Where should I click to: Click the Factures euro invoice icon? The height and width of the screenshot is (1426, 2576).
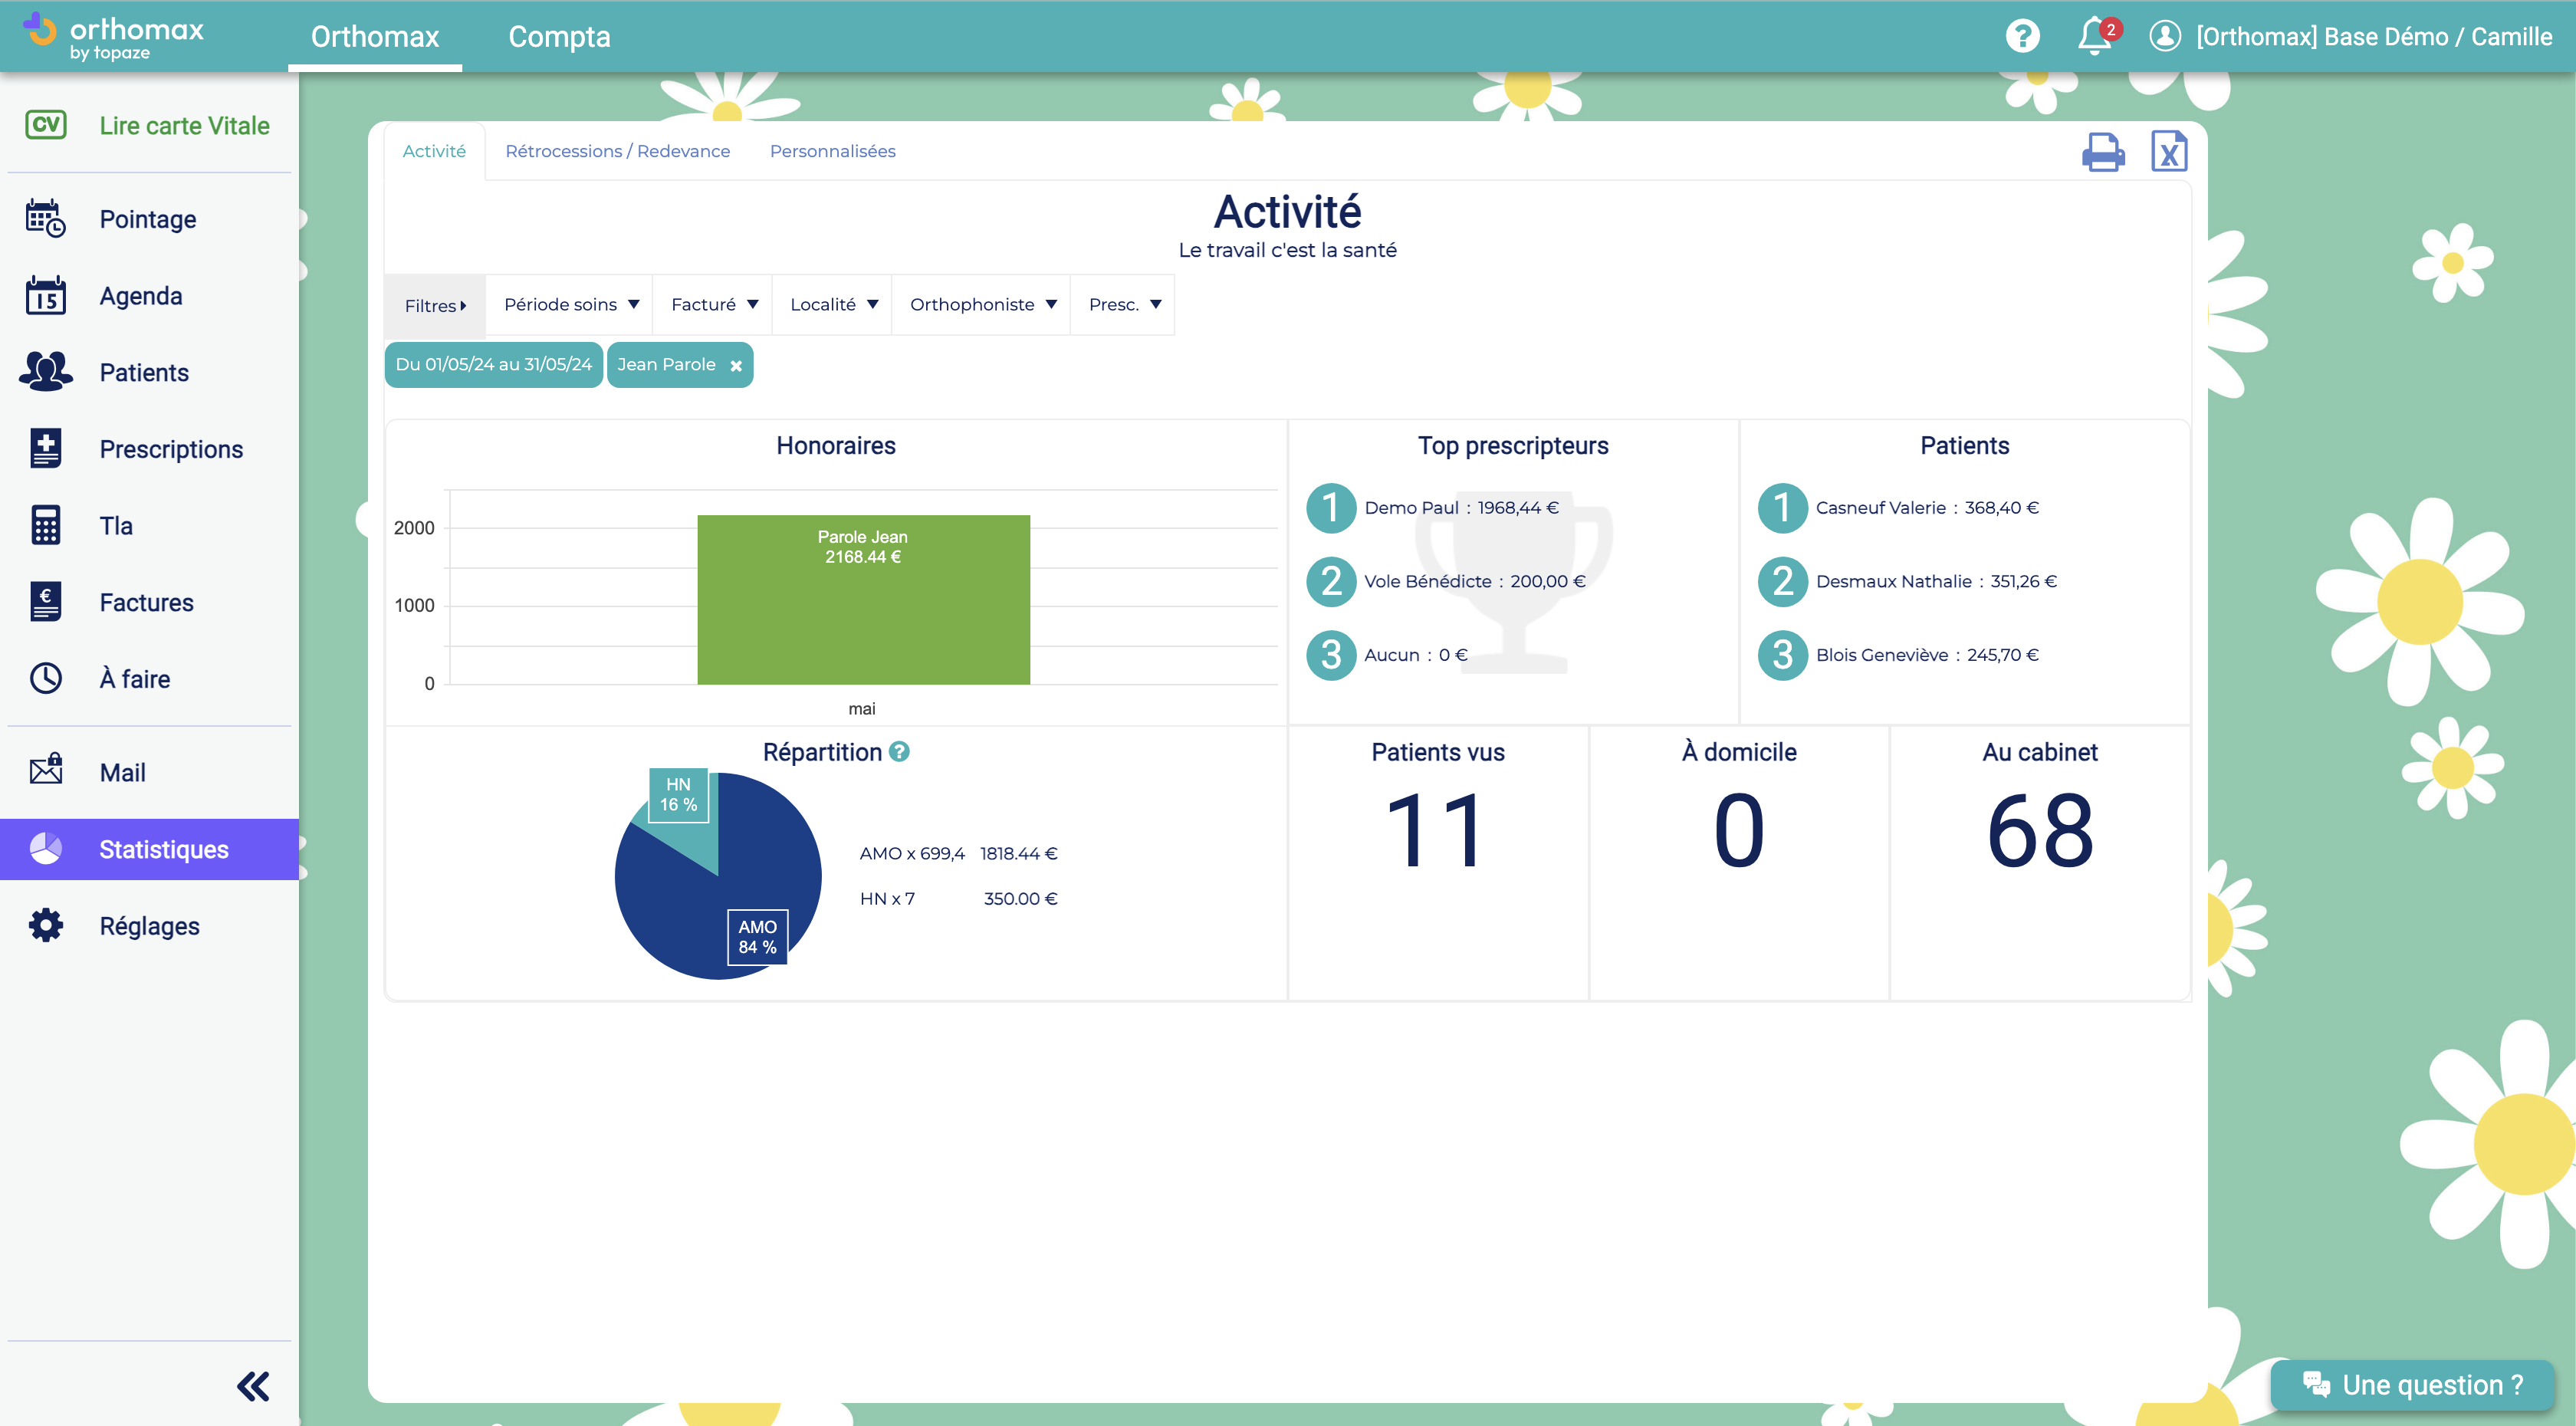point(46,602)
